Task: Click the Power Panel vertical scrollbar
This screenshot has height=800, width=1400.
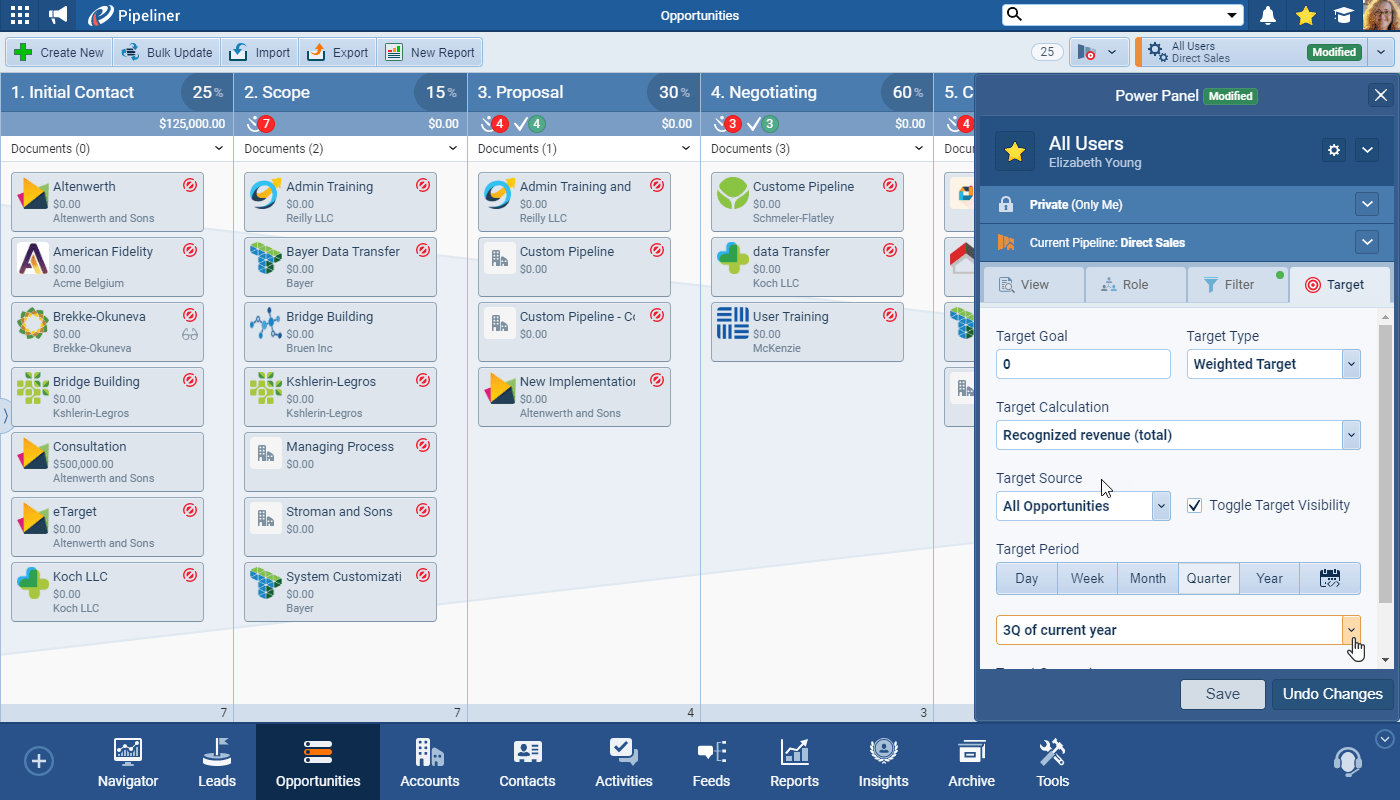Action: [1385, 460]
